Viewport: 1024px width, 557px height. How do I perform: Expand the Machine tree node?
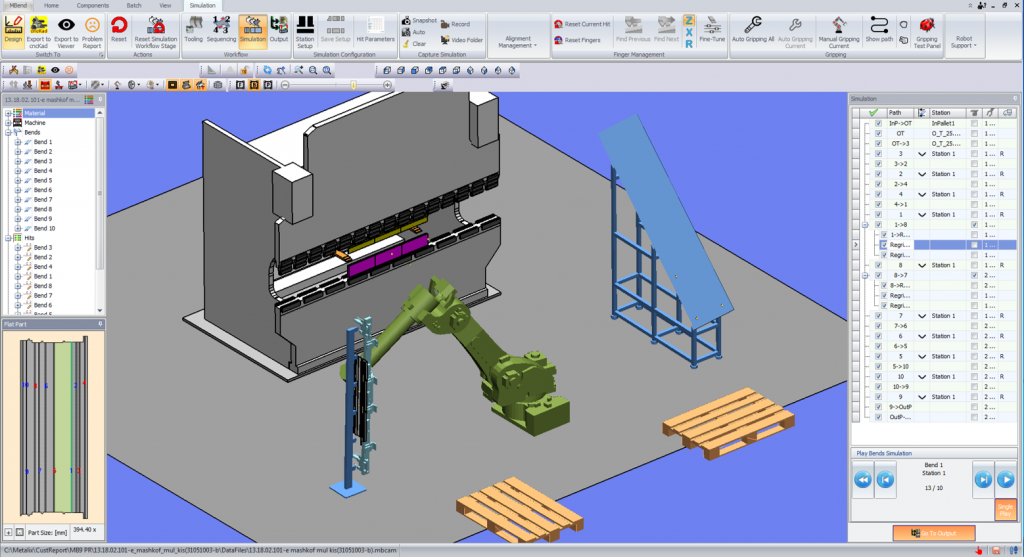8,123
